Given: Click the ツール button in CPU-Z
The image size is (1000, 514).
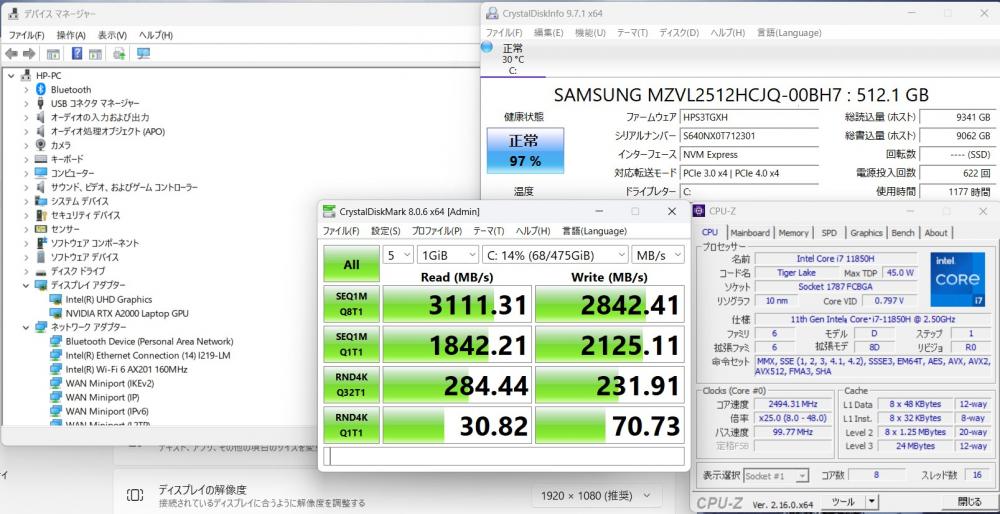Looking at the screenshot, I should click(x=844, y=502).
